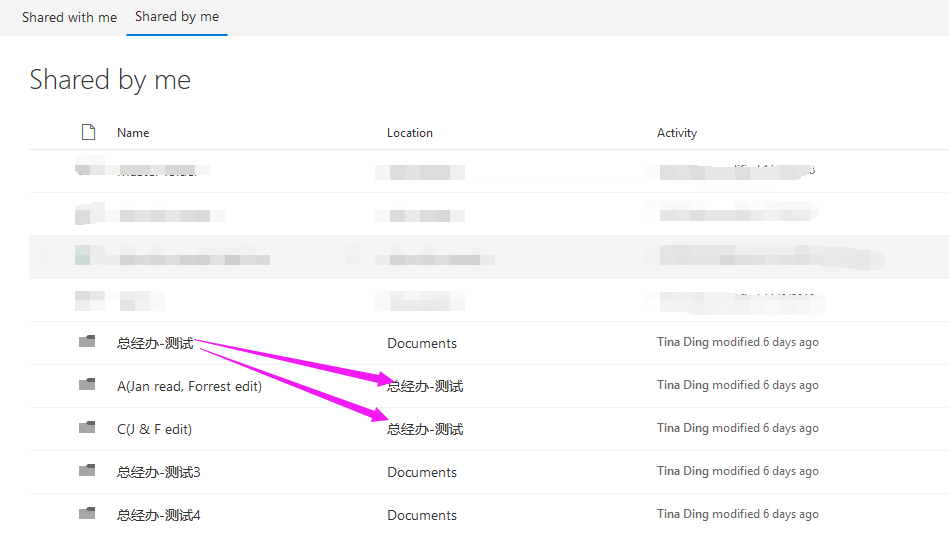Go to 总经办-测试 location of C folder
Viewport: 949px width, 533px height.
coord(425,429)
